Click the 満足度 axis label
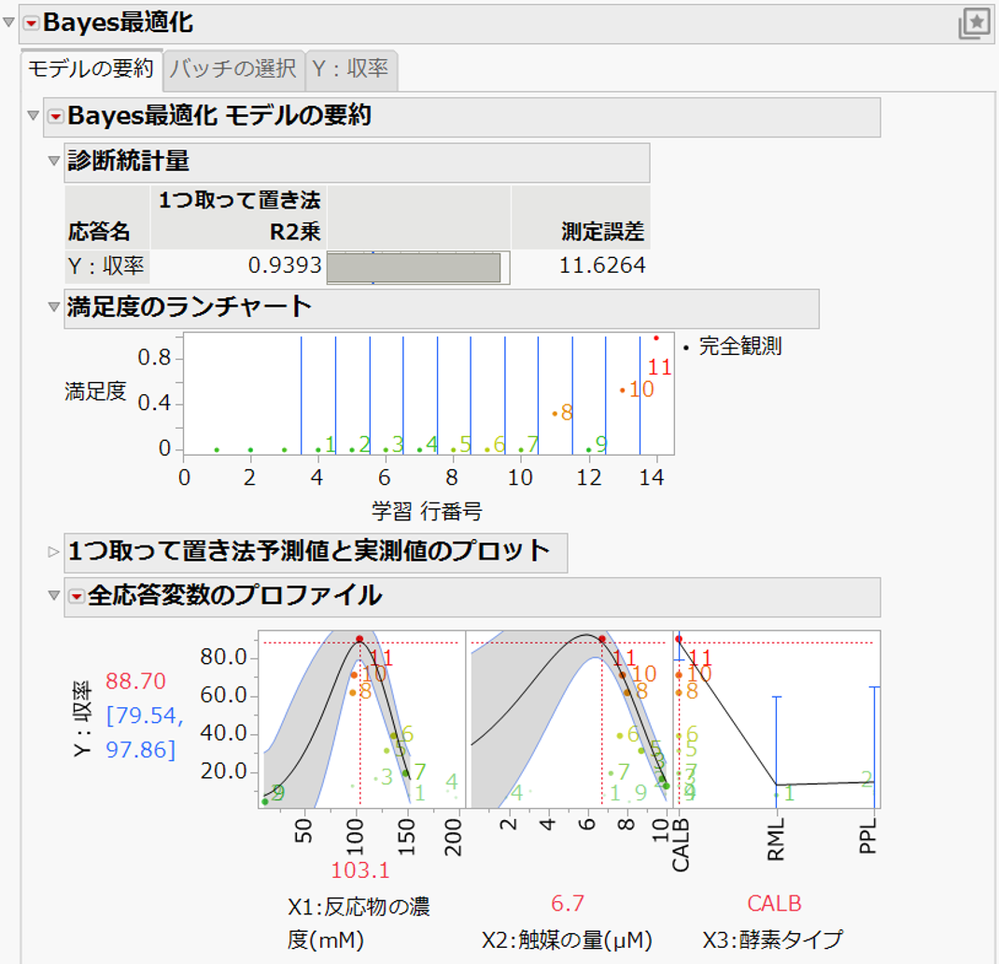This screenshot has height=964, width=999. [x=96, y=391]
